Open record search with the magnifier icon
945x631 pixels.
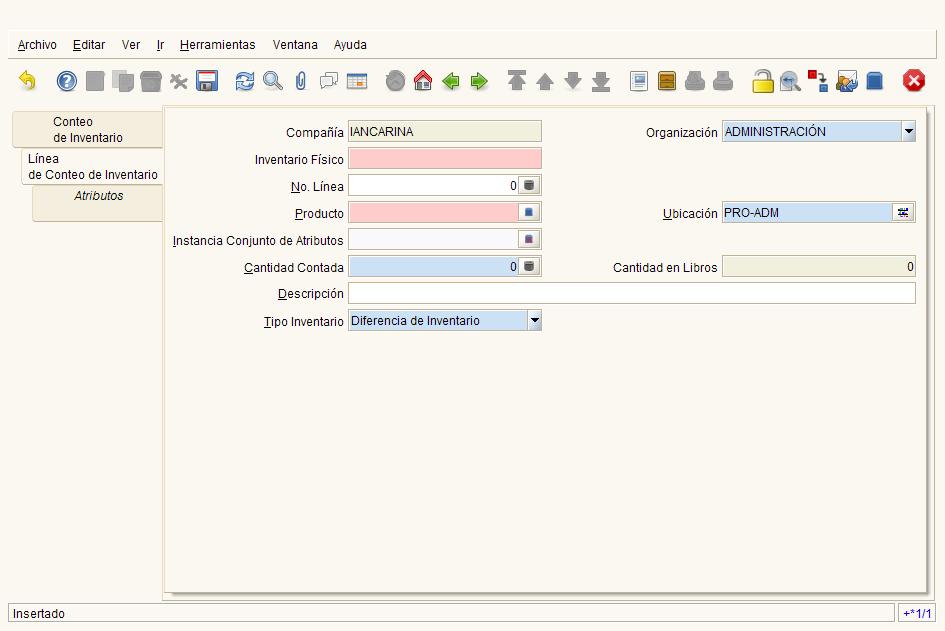[x=272, y=81]
